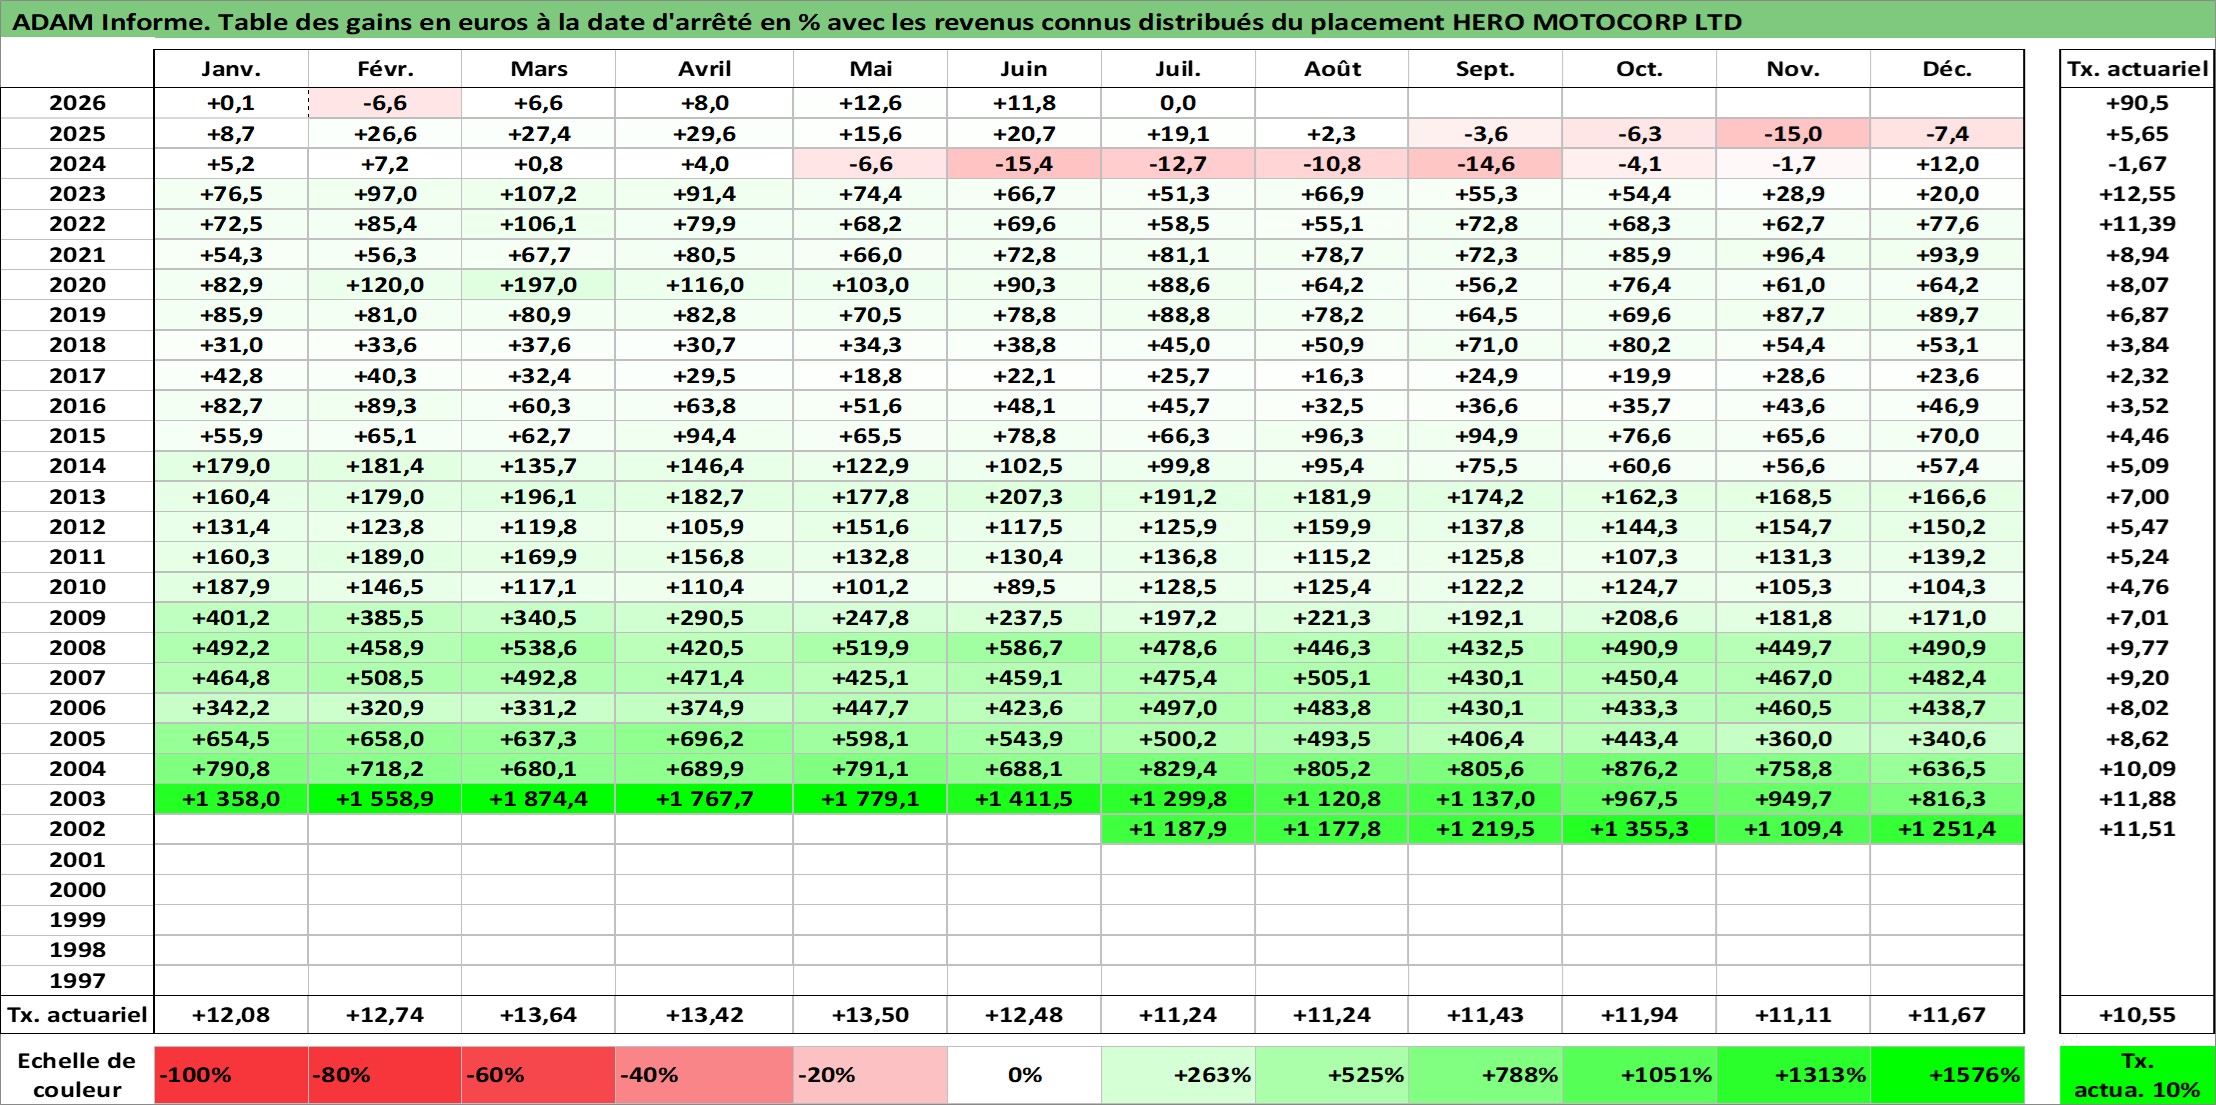Select the +179,0 cell for January 2014
The height and width of the screenshot is (1105, 2216).
coord(231,466)
